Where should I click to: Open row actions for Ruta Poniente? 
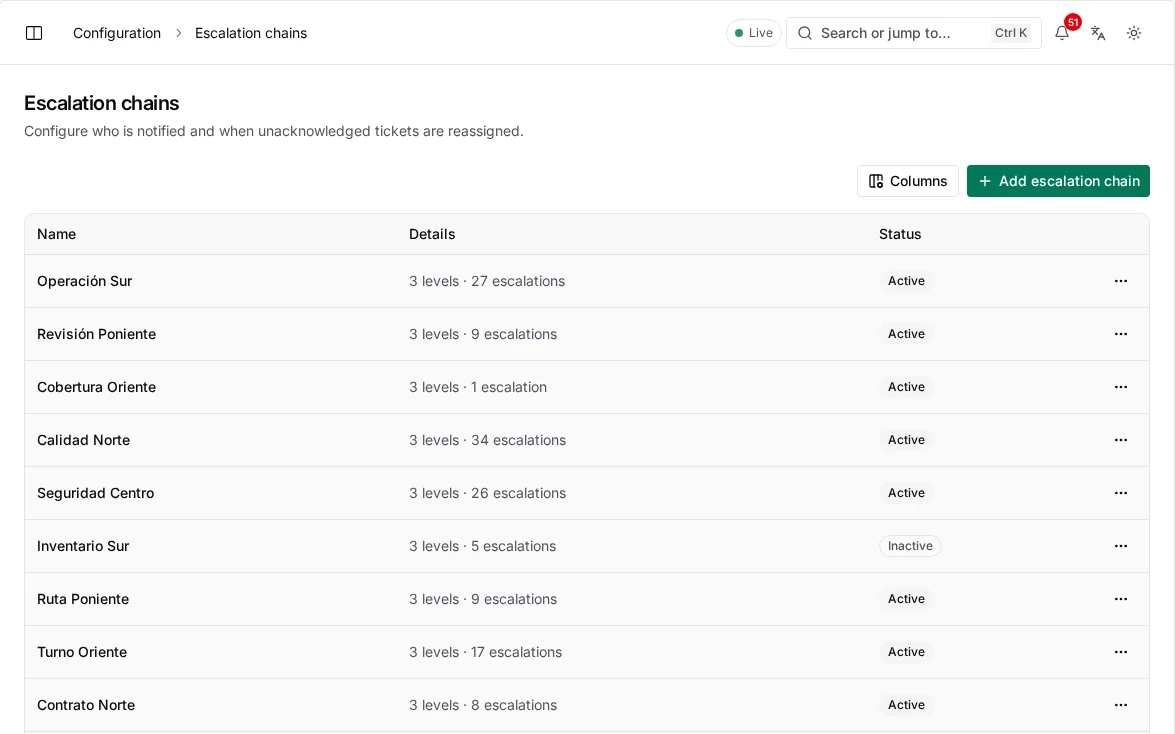(x=1121, y=599)
